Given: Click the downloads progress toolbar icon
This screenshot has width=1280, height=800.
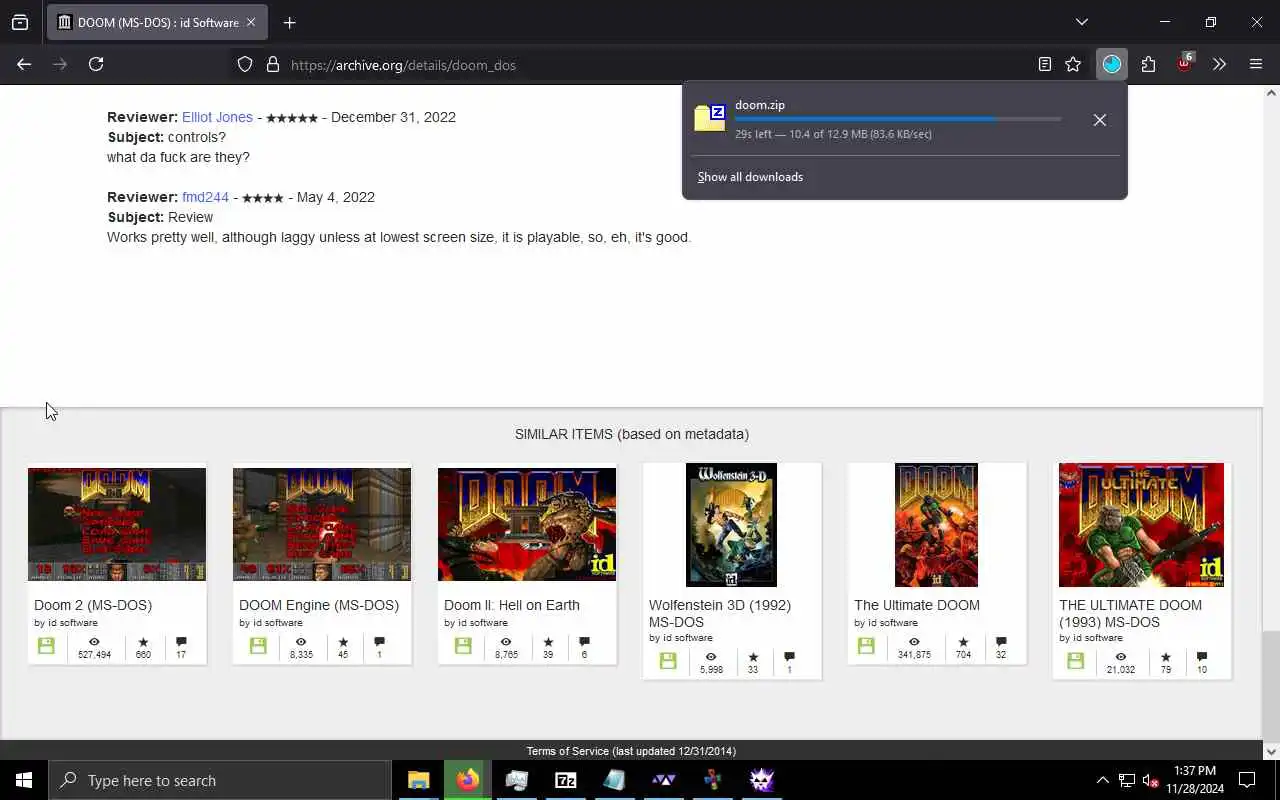Looking at the screenshot, I should pos(1112,64).
